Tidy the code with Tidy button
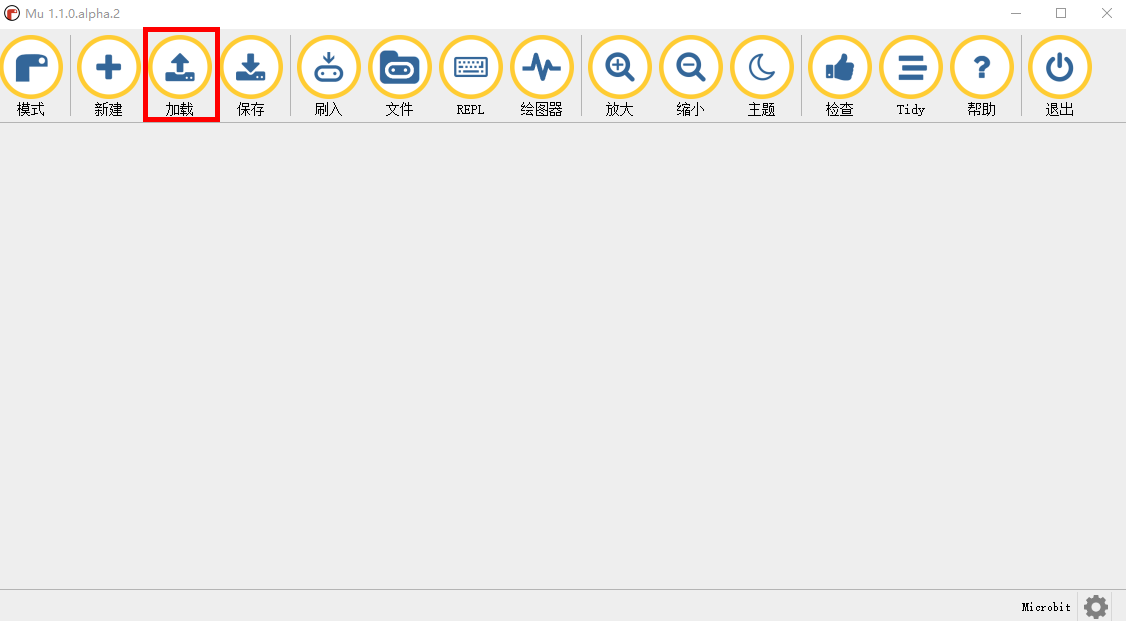Image resolution: width=1126 pixels, height=621 pixels. tap(911, 75)
